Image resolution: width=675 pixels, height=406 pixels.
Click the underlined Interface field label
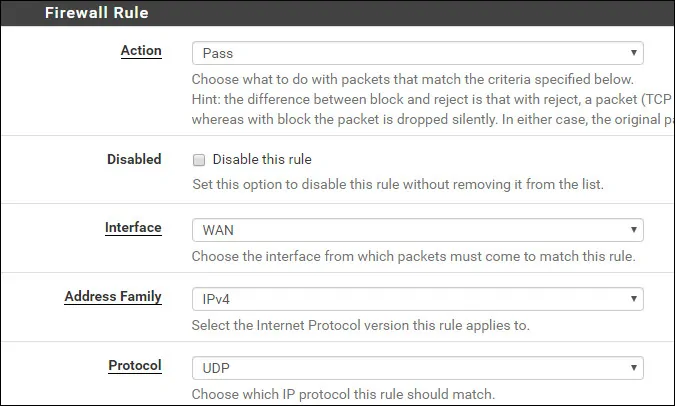pyautogui.click(x=133, y=228)
